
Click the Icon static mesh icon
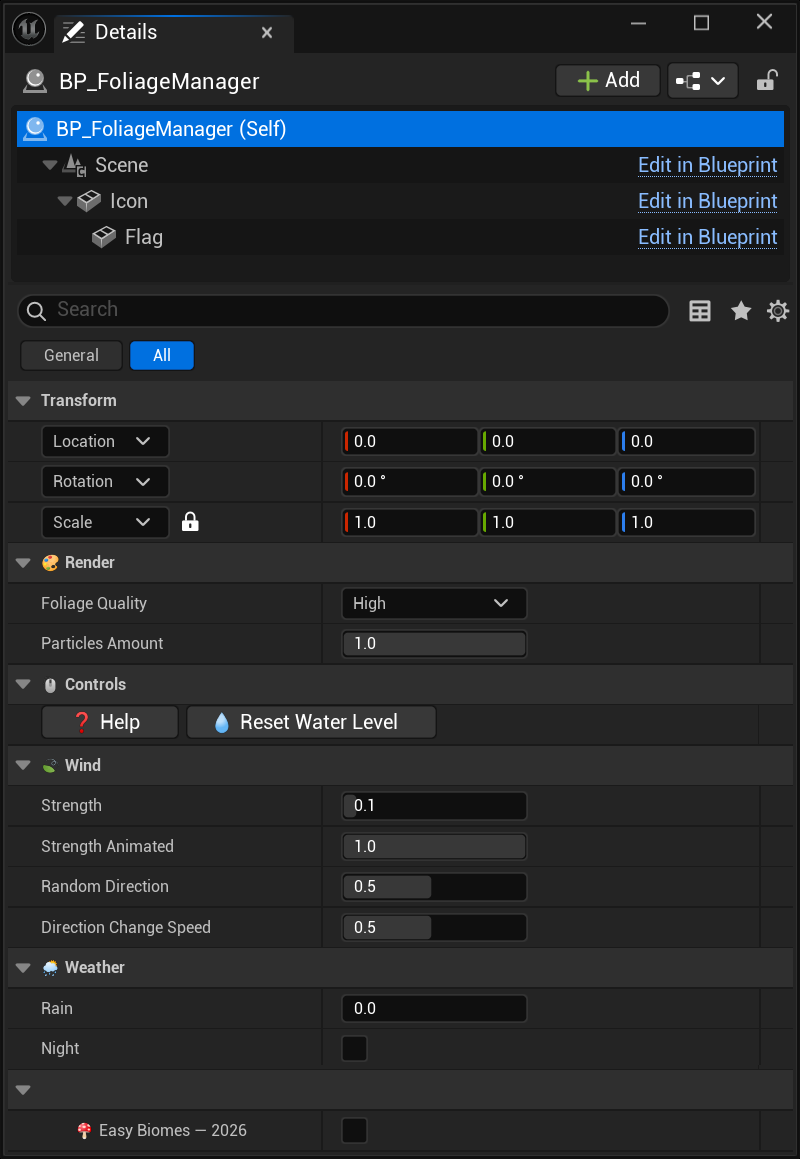tap(89, 201)
